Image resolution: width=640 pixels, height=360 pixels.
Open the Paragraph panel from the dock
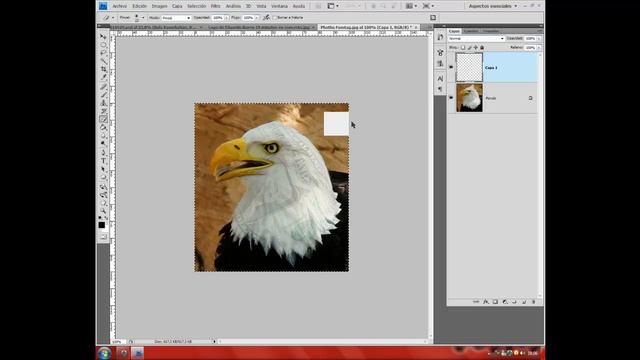tap(440, 89)
